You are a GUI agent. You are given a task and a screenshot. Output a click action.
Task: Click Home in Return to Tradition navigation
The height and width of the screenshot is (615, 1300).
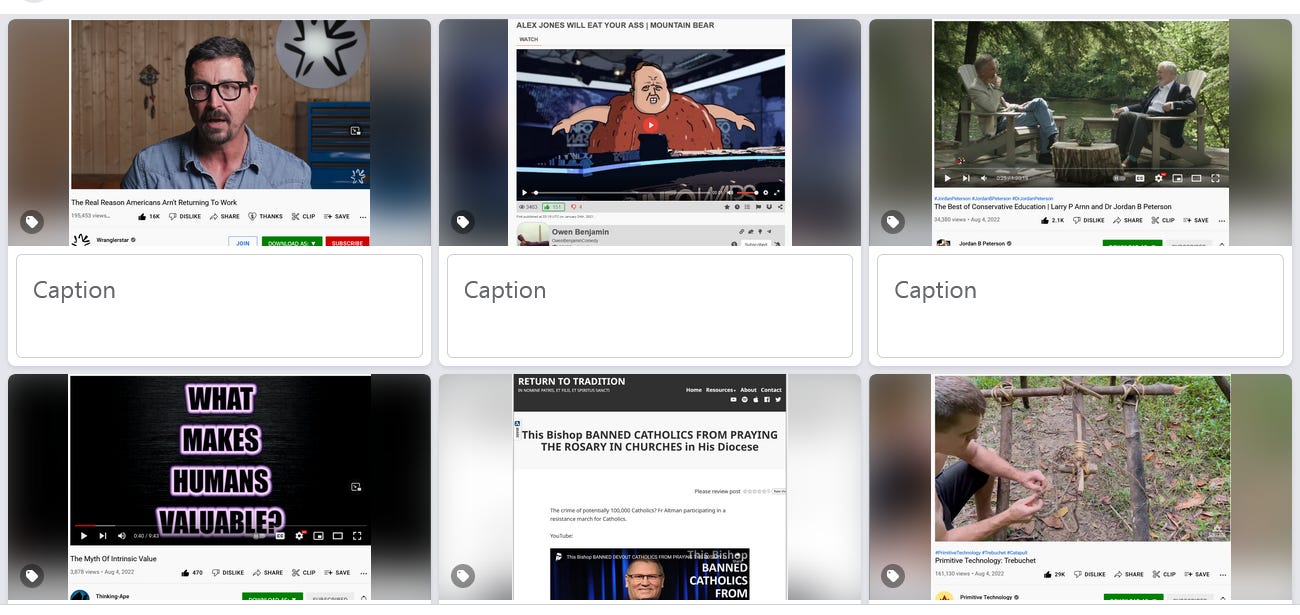[x=693, y=390]
